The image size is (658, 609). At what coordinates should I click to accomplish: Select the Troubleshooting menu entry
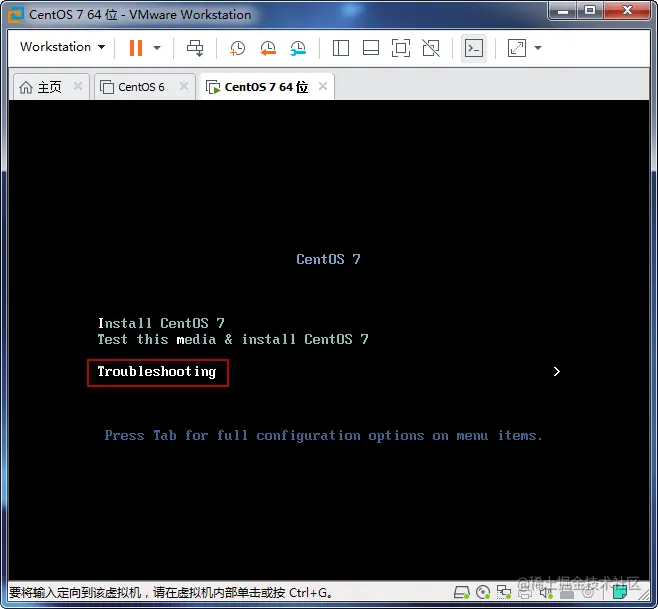pyautogui.click(x=157, y=371)
